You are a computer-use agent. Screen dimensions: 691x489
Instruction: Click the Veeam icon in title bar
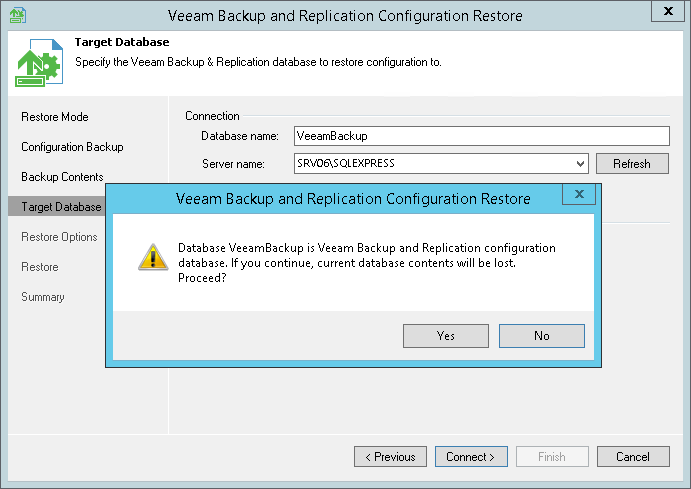click(x=16, y=13)
